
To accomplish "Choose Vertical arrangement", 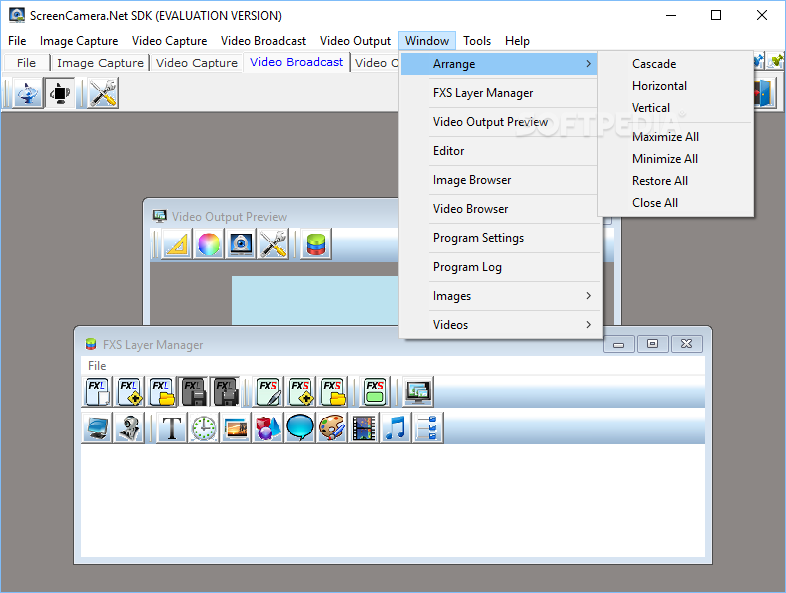I will pyautogui.click(x=651, y=108).
